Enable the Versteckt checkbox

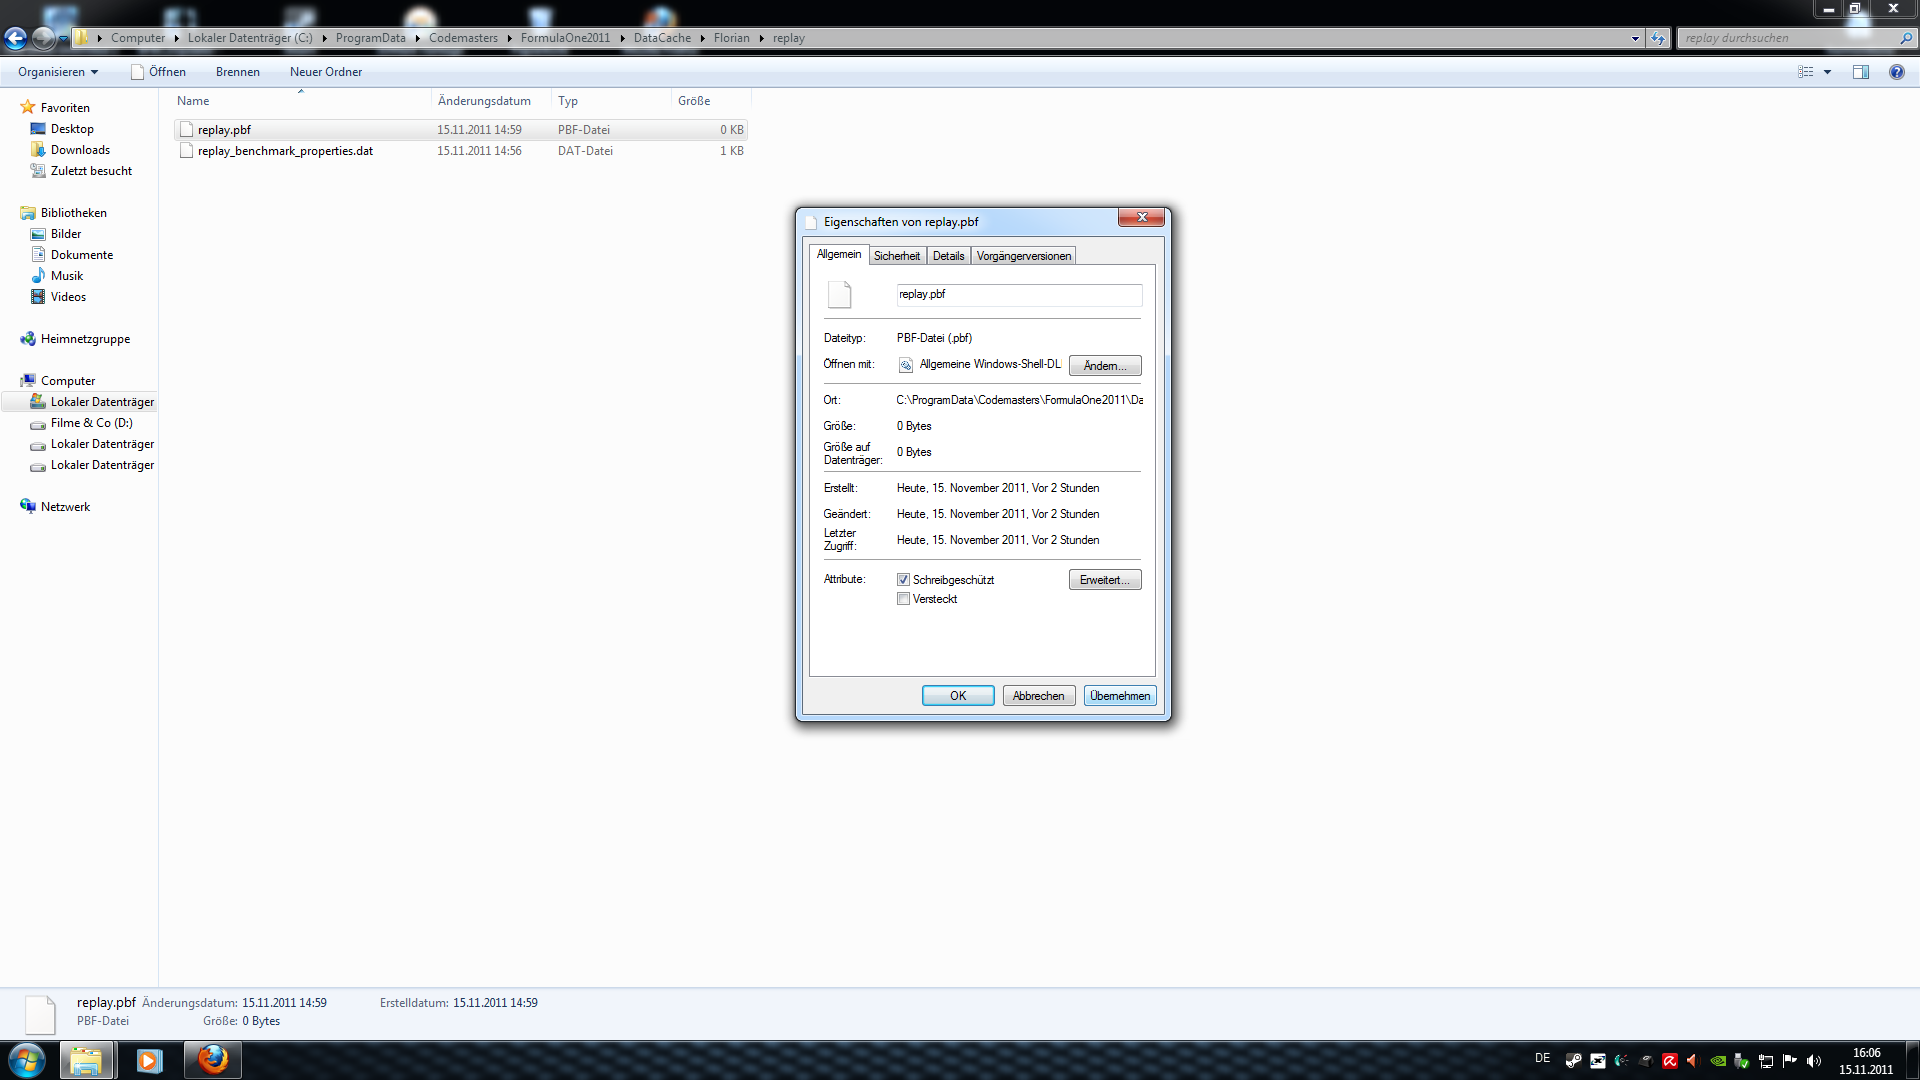coord(903,599)
